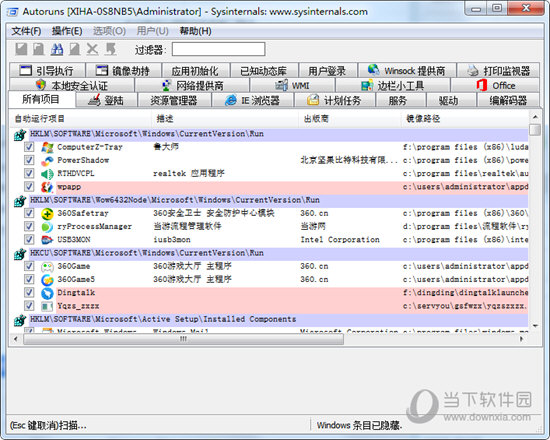Image resolution: width=550 pixels, height=440 pixels.
Task: Click the PowerShadow entry icon
Action: click(x=47, y=161)
